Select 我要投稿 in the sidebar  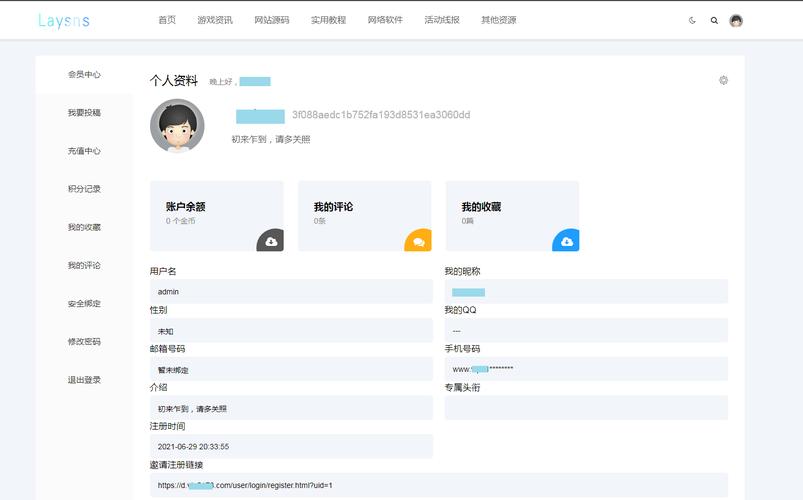pos(84,113)
